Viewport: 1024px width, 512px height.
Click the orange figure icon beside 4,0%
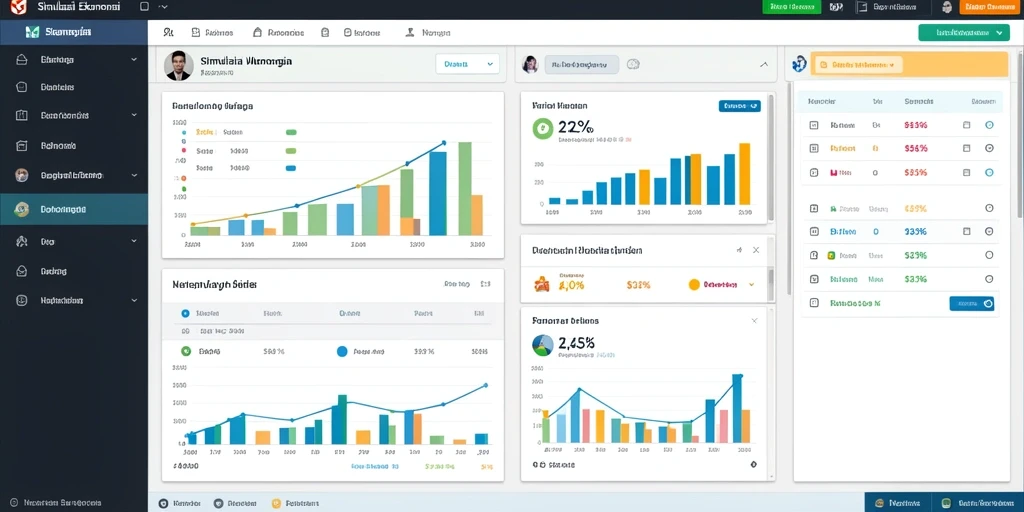pyautogui.click(x=541, y=285)
